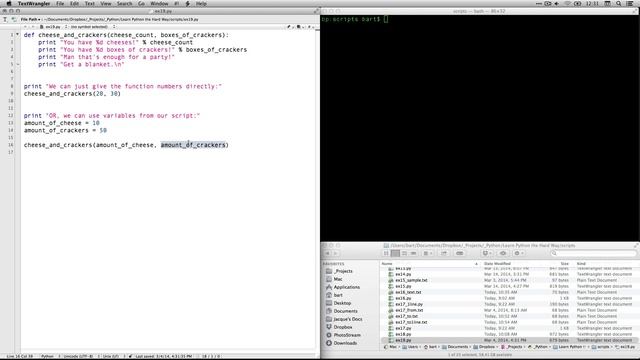Open the File menu
This screenshot has width=640, height=360.
(x=60, y=3)
